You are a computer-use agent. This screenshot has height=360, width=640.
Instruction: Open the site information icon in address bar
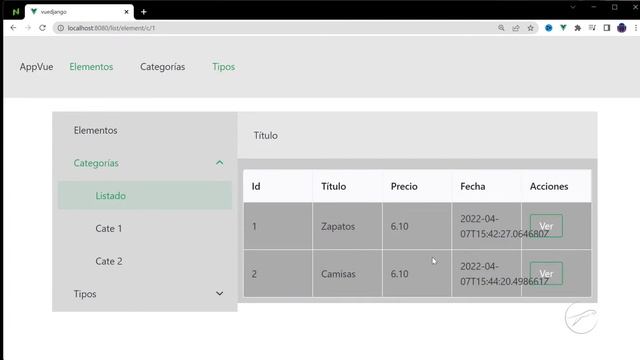pyautogui.click(x=60, y=28)
